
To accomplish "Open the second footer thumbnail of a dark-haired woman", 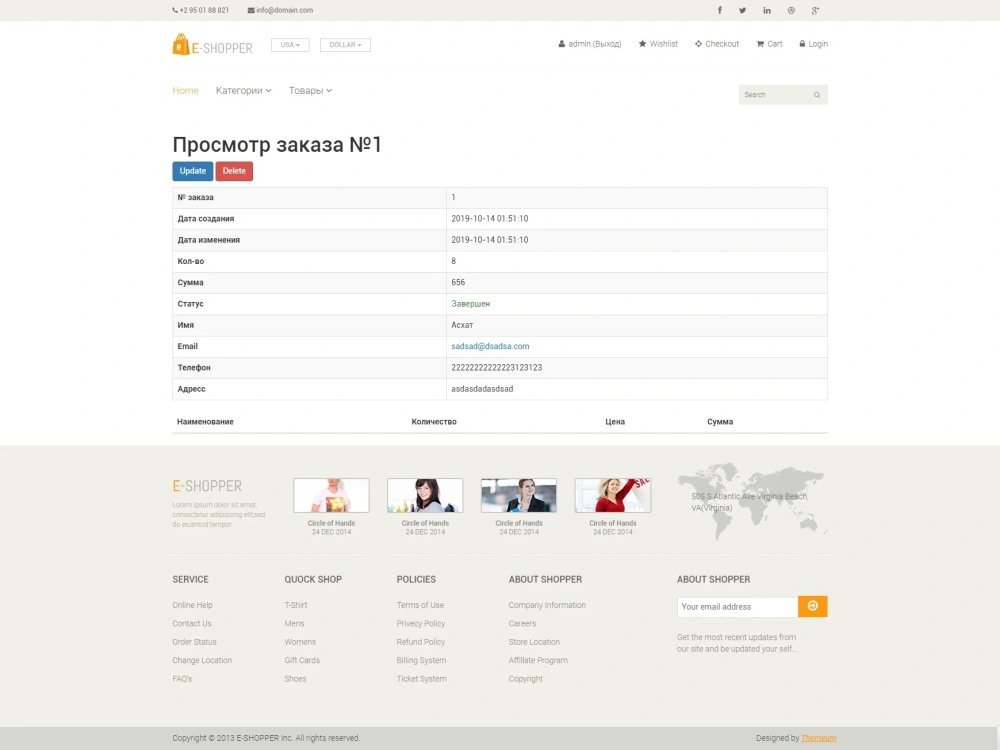I will [x=425, y=496].
